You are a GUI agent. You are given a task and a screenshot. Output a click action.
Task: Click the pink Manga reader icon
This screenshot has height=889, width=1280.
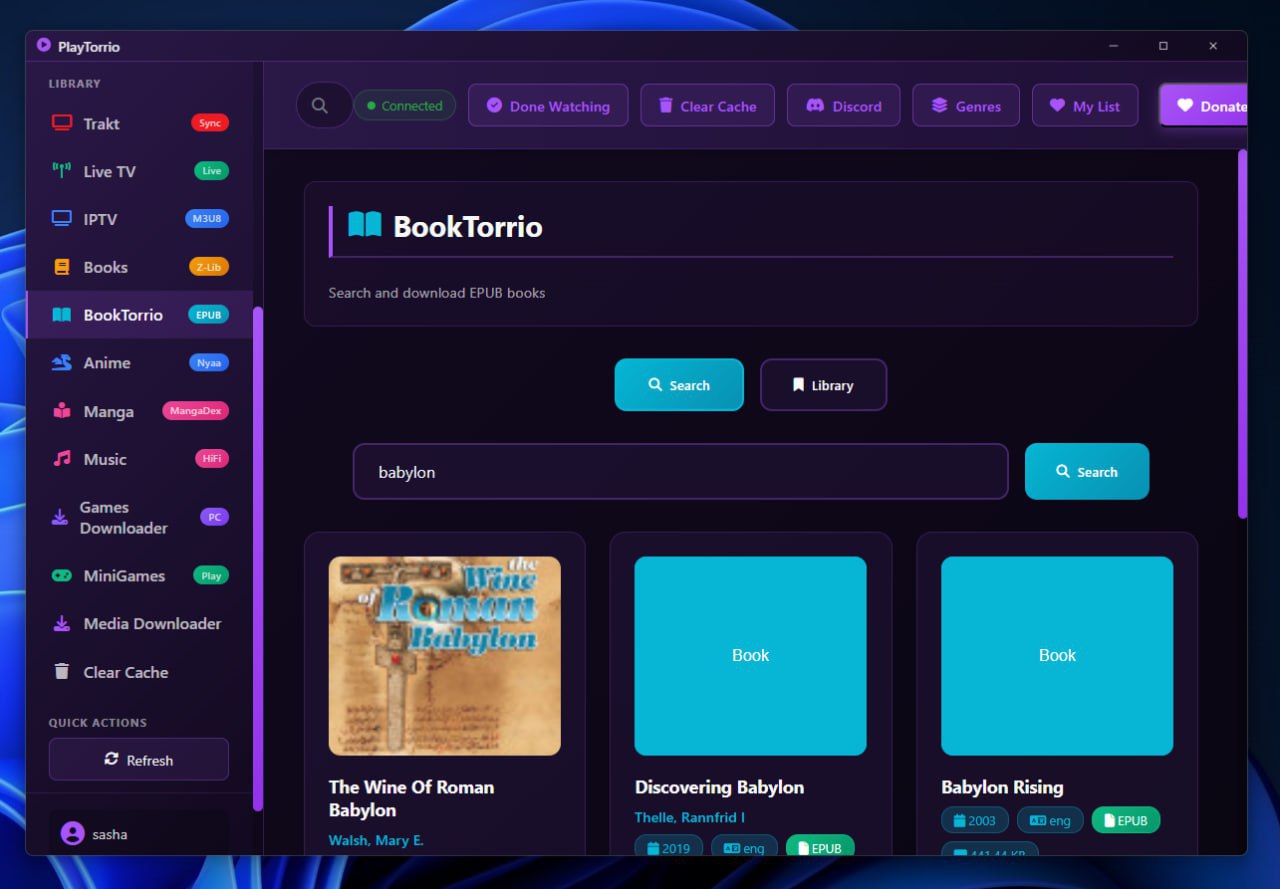(62, 411)
